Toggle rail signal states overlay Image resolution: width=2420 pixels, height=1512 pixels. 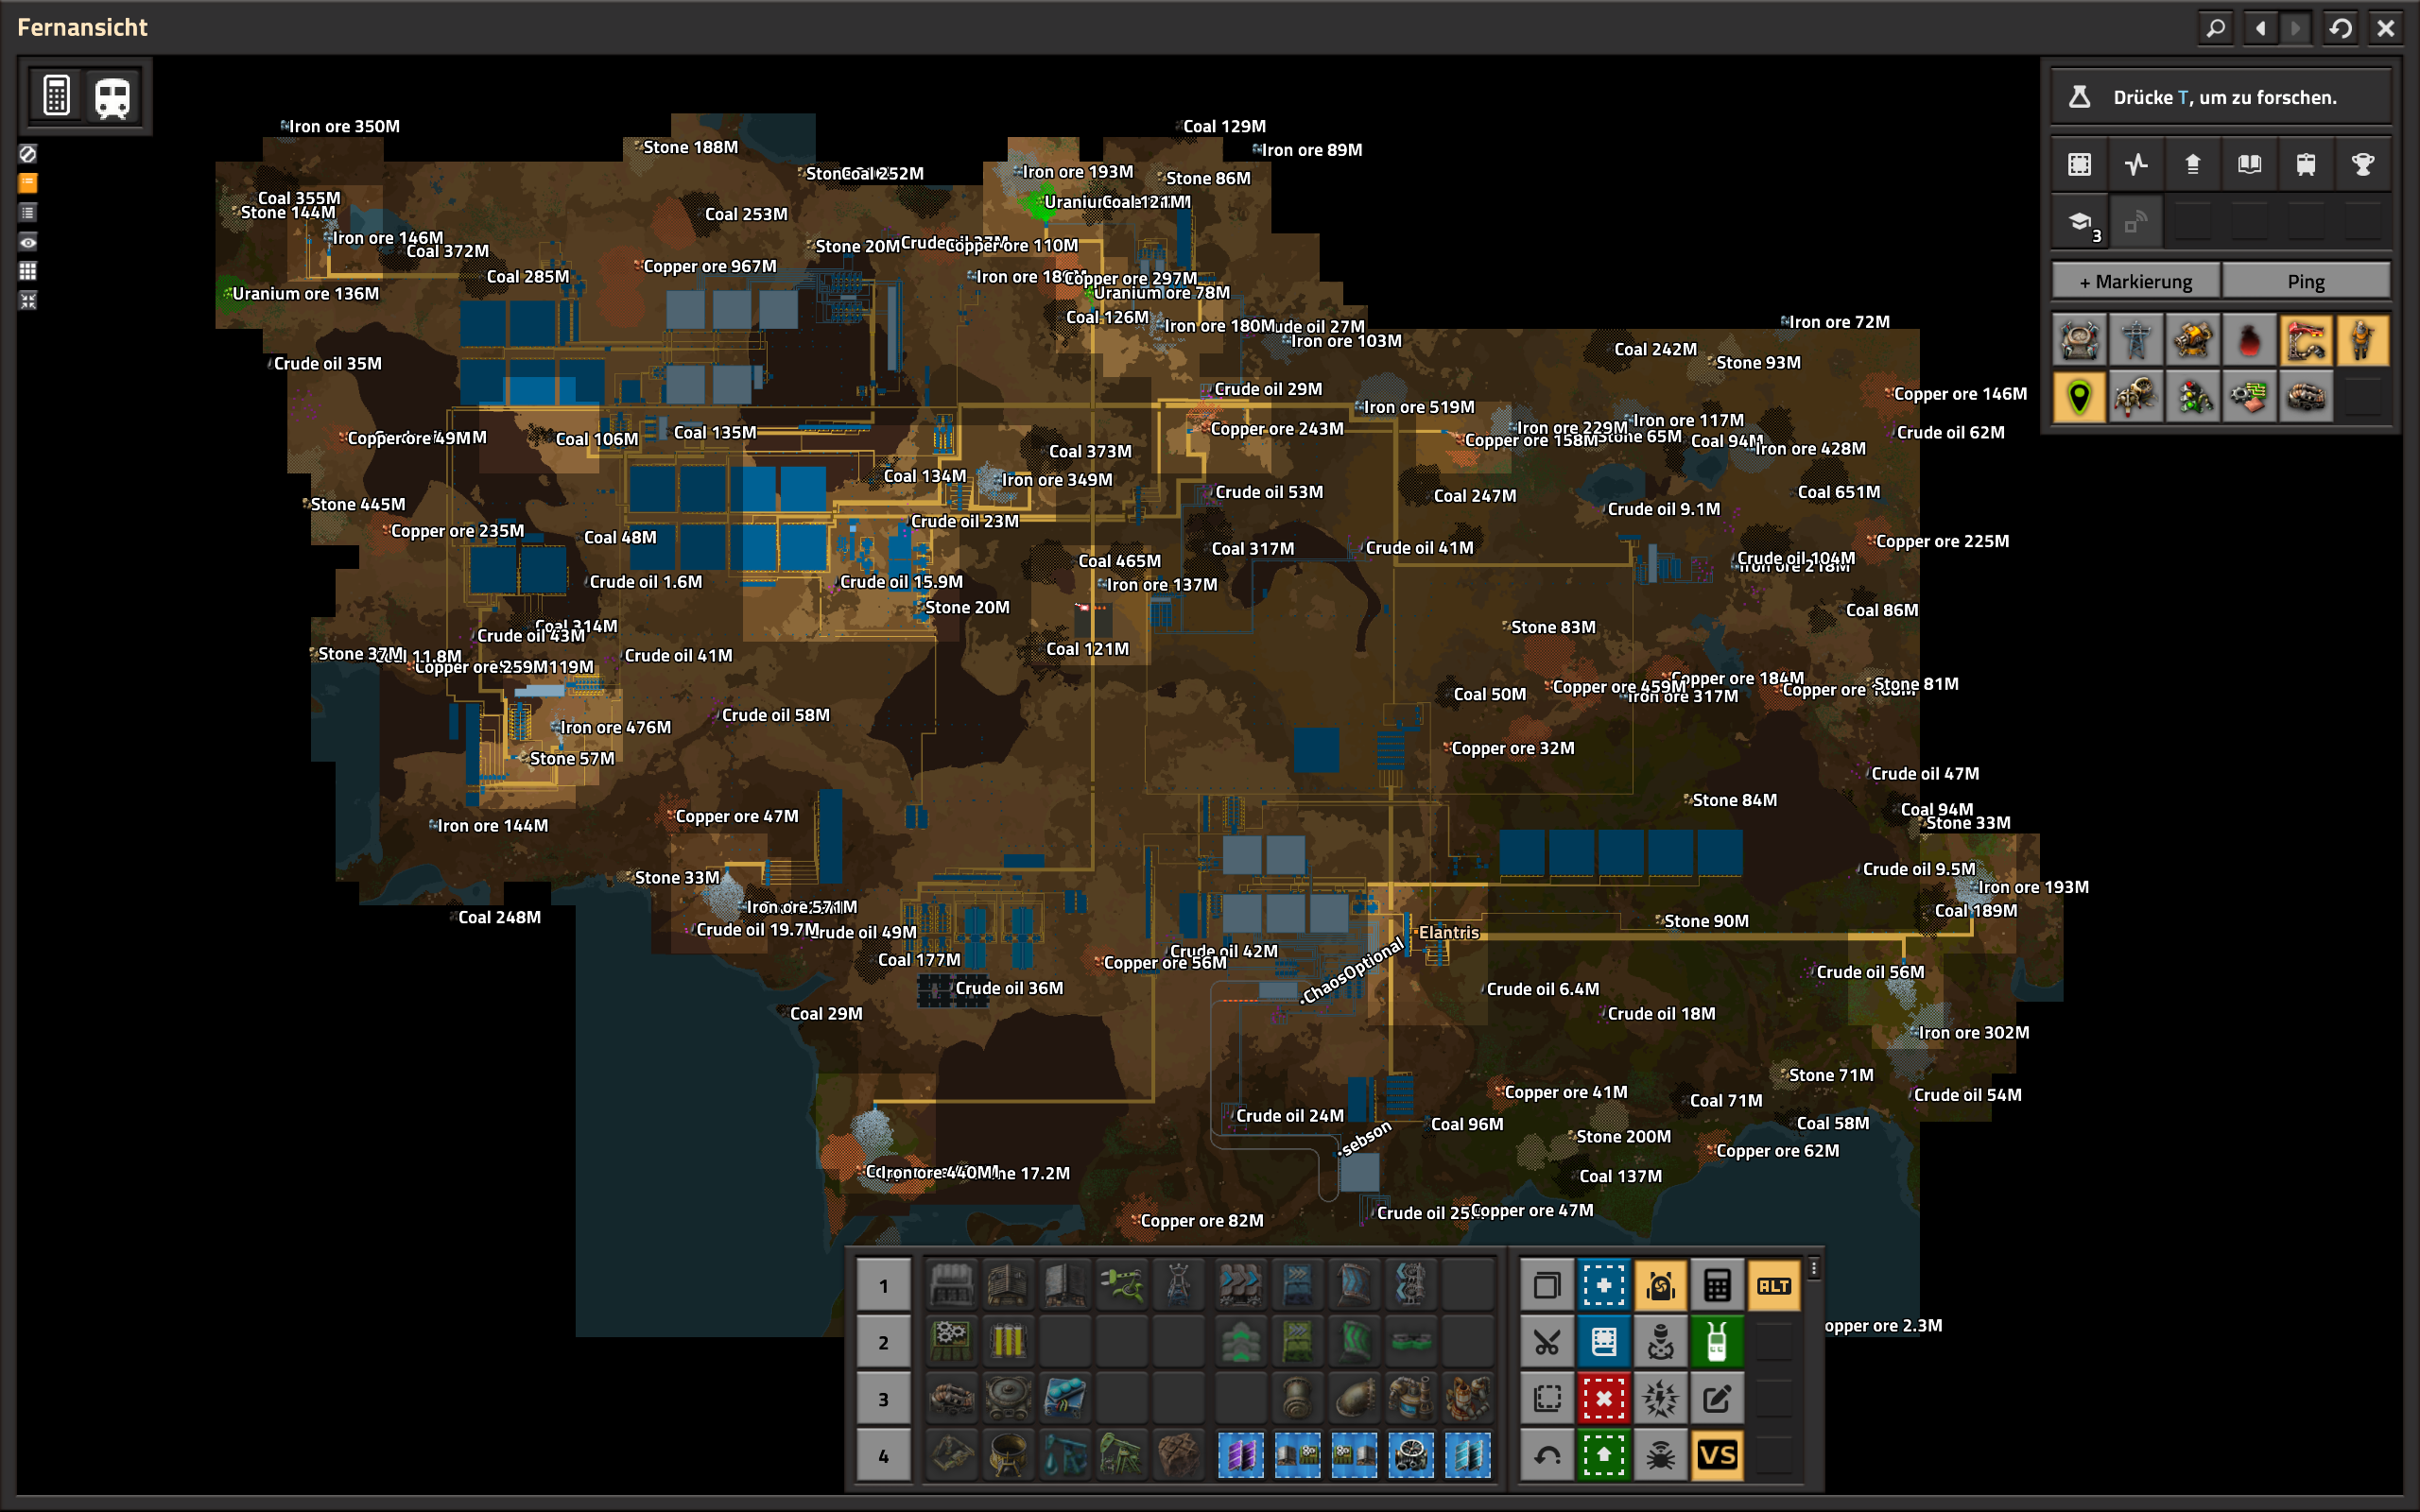(x=2193, y=398)
